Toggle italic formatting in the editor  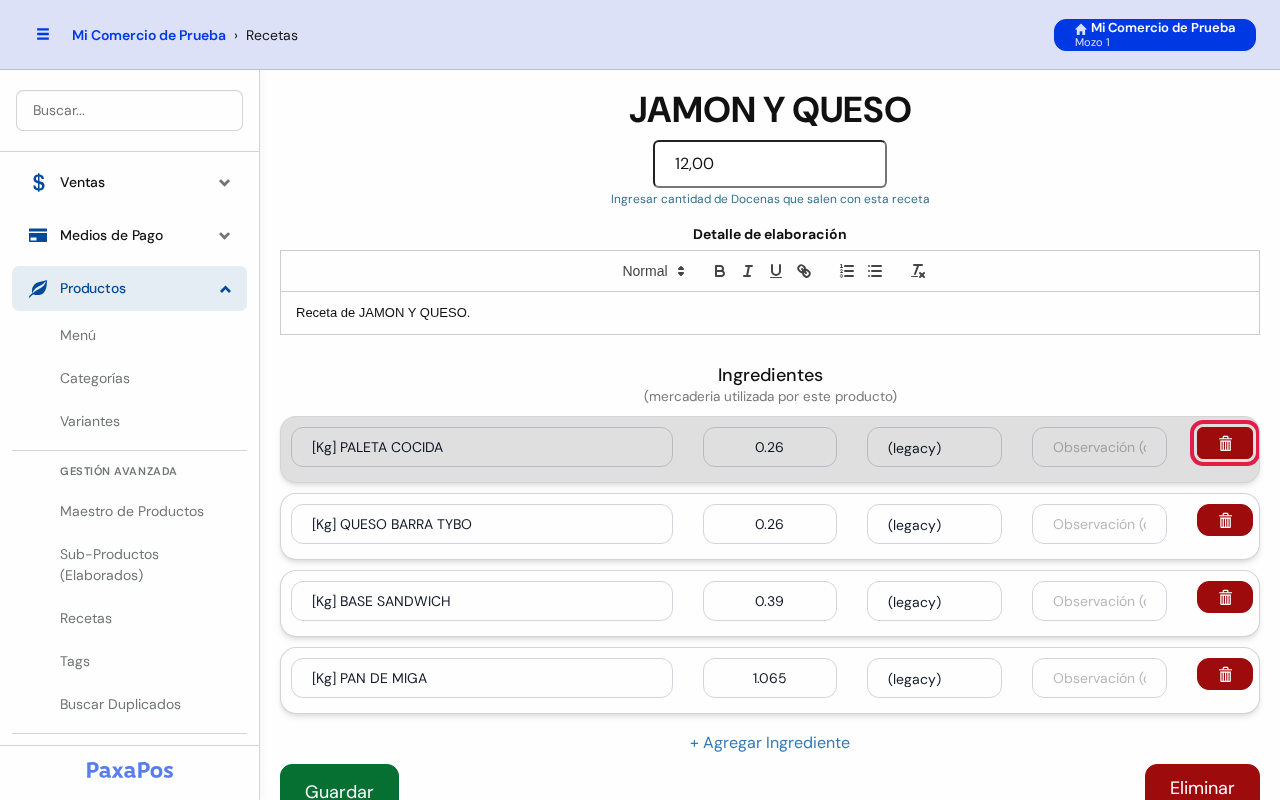747,271
